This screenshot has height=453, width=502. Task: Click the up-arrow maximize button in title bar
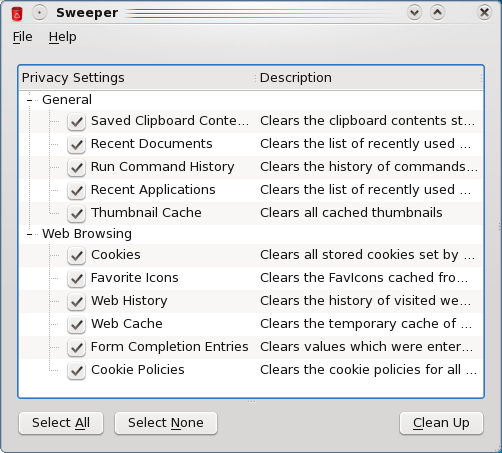coord(437,13)
